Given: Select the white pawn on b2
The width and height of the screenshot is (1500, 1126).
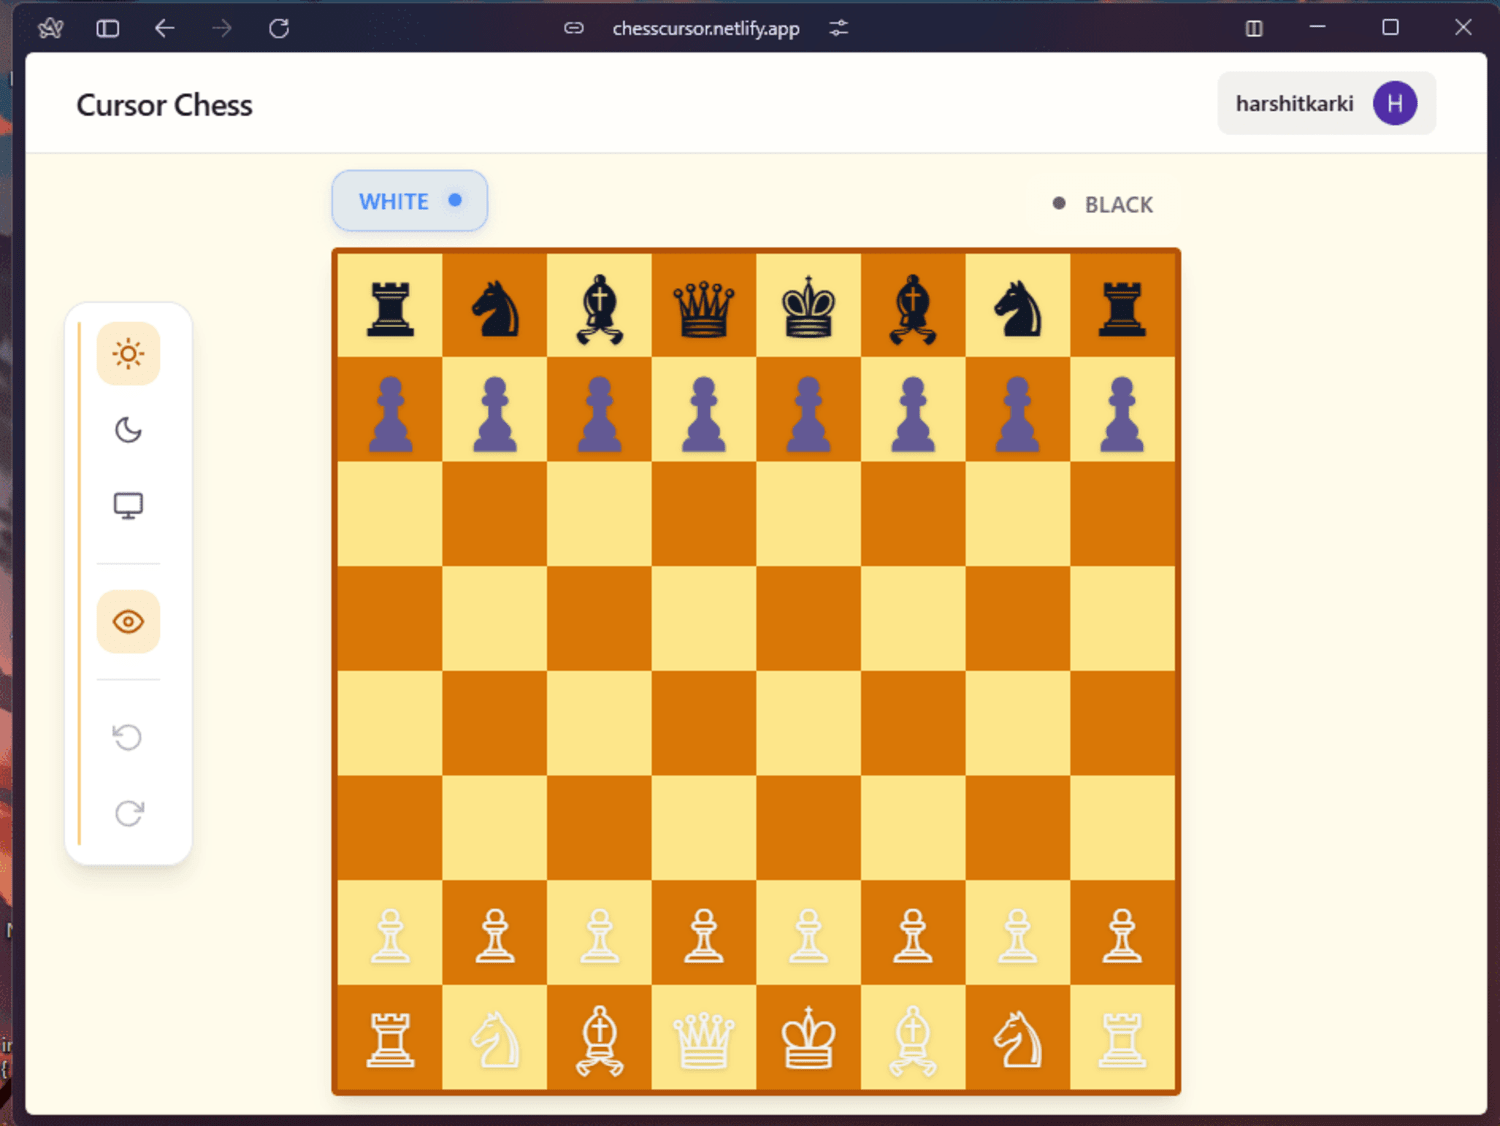Looking at the screenshot, I should pos(495,933).
